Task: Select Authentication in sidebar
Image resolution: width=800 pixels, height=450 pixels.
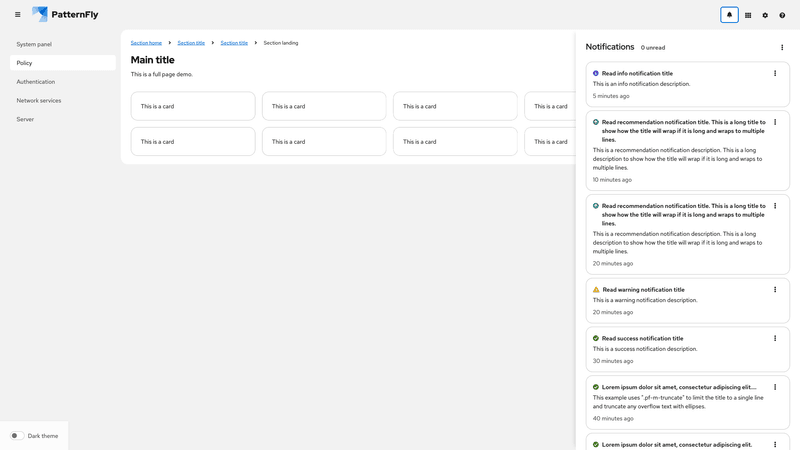Action: 36,82
